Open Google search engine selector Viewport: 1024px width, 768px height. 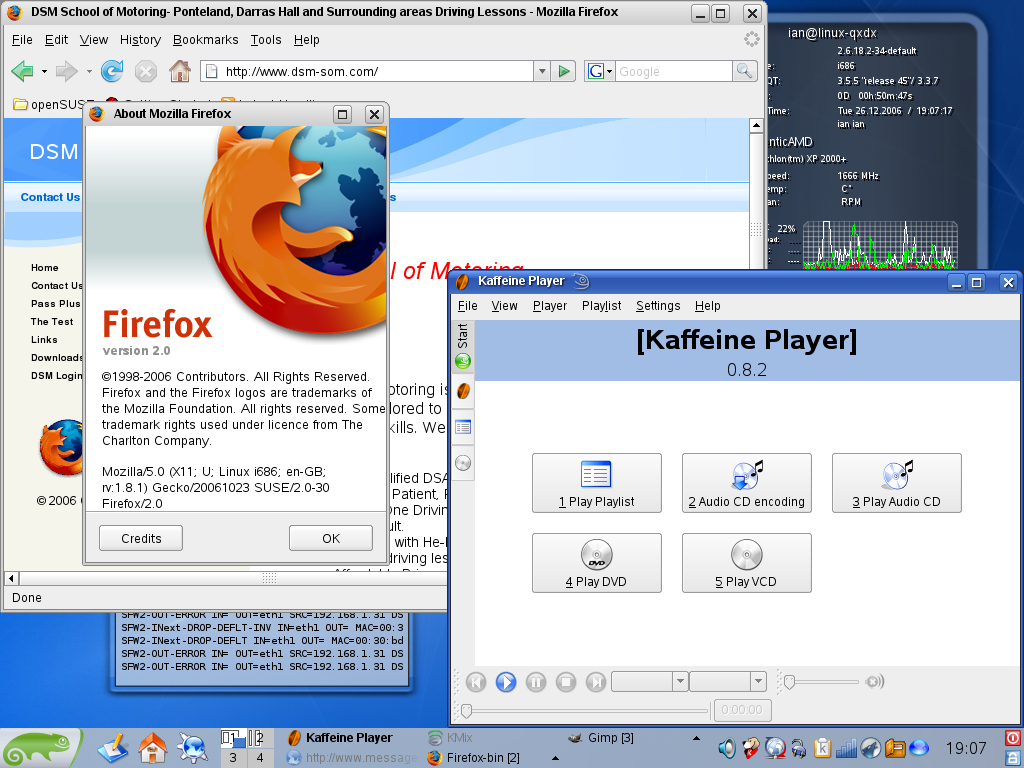tap(600, 71)
